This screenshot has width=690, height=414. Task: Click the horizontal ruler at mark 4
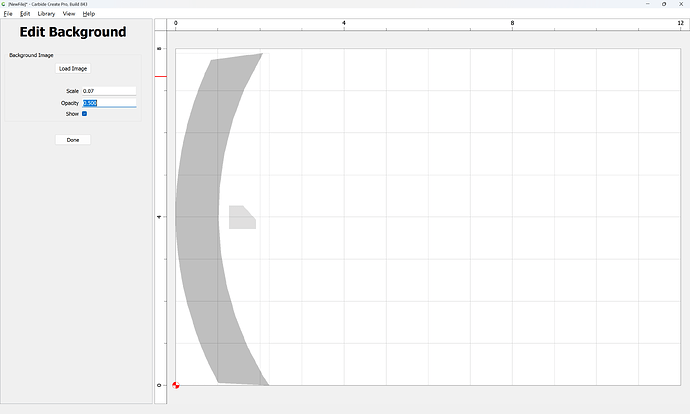[344, 25]
